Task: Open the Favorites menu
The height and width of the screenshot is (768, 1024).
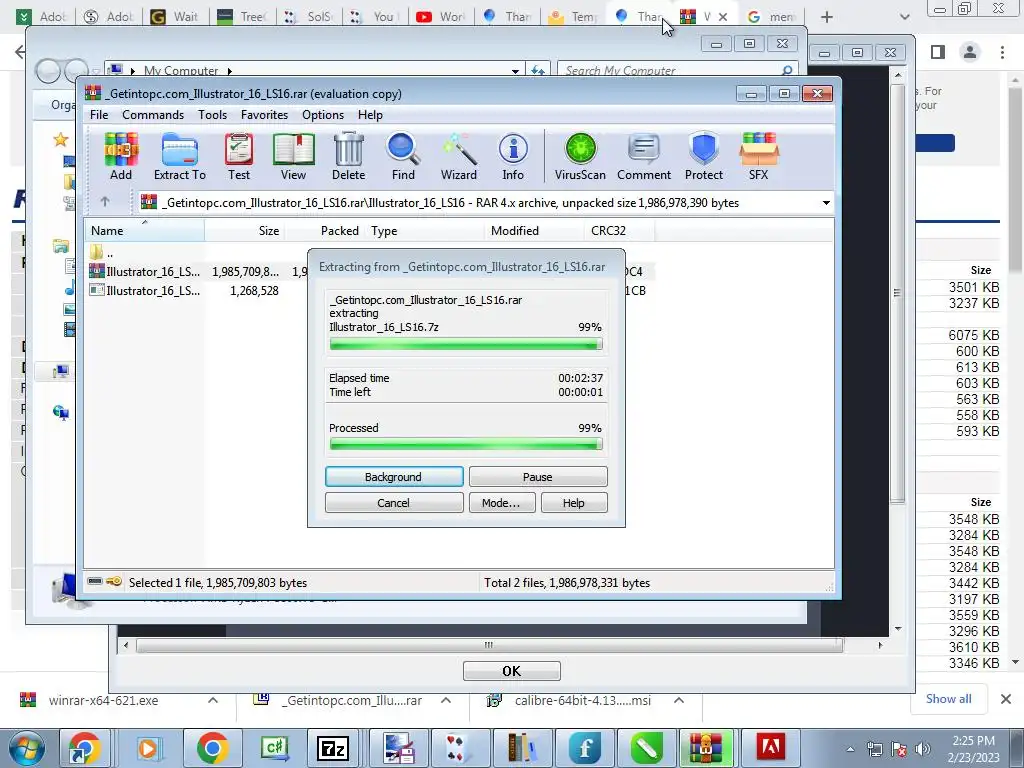Action: [264, 115]
